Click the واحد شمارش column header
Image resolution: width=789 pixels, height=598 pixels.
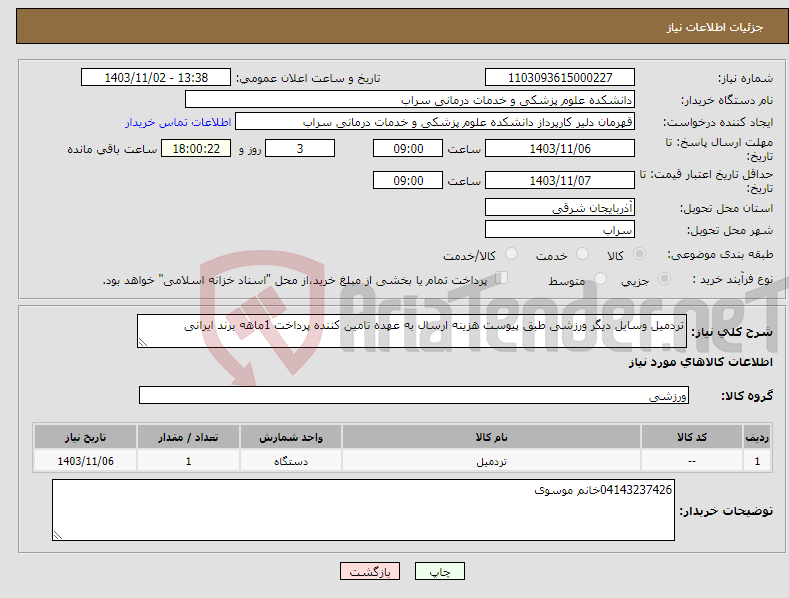[x=291, y=437]
